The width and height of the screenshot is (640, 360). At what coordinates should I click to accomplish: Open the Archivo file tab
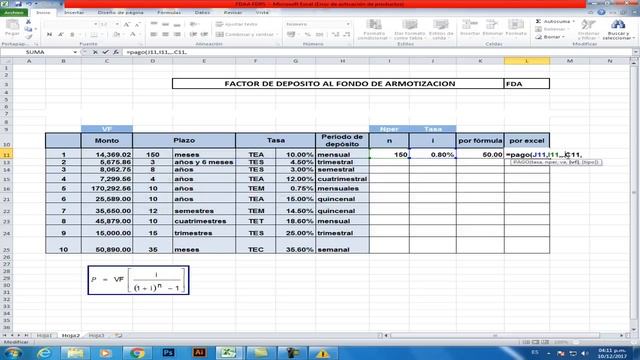14,13
